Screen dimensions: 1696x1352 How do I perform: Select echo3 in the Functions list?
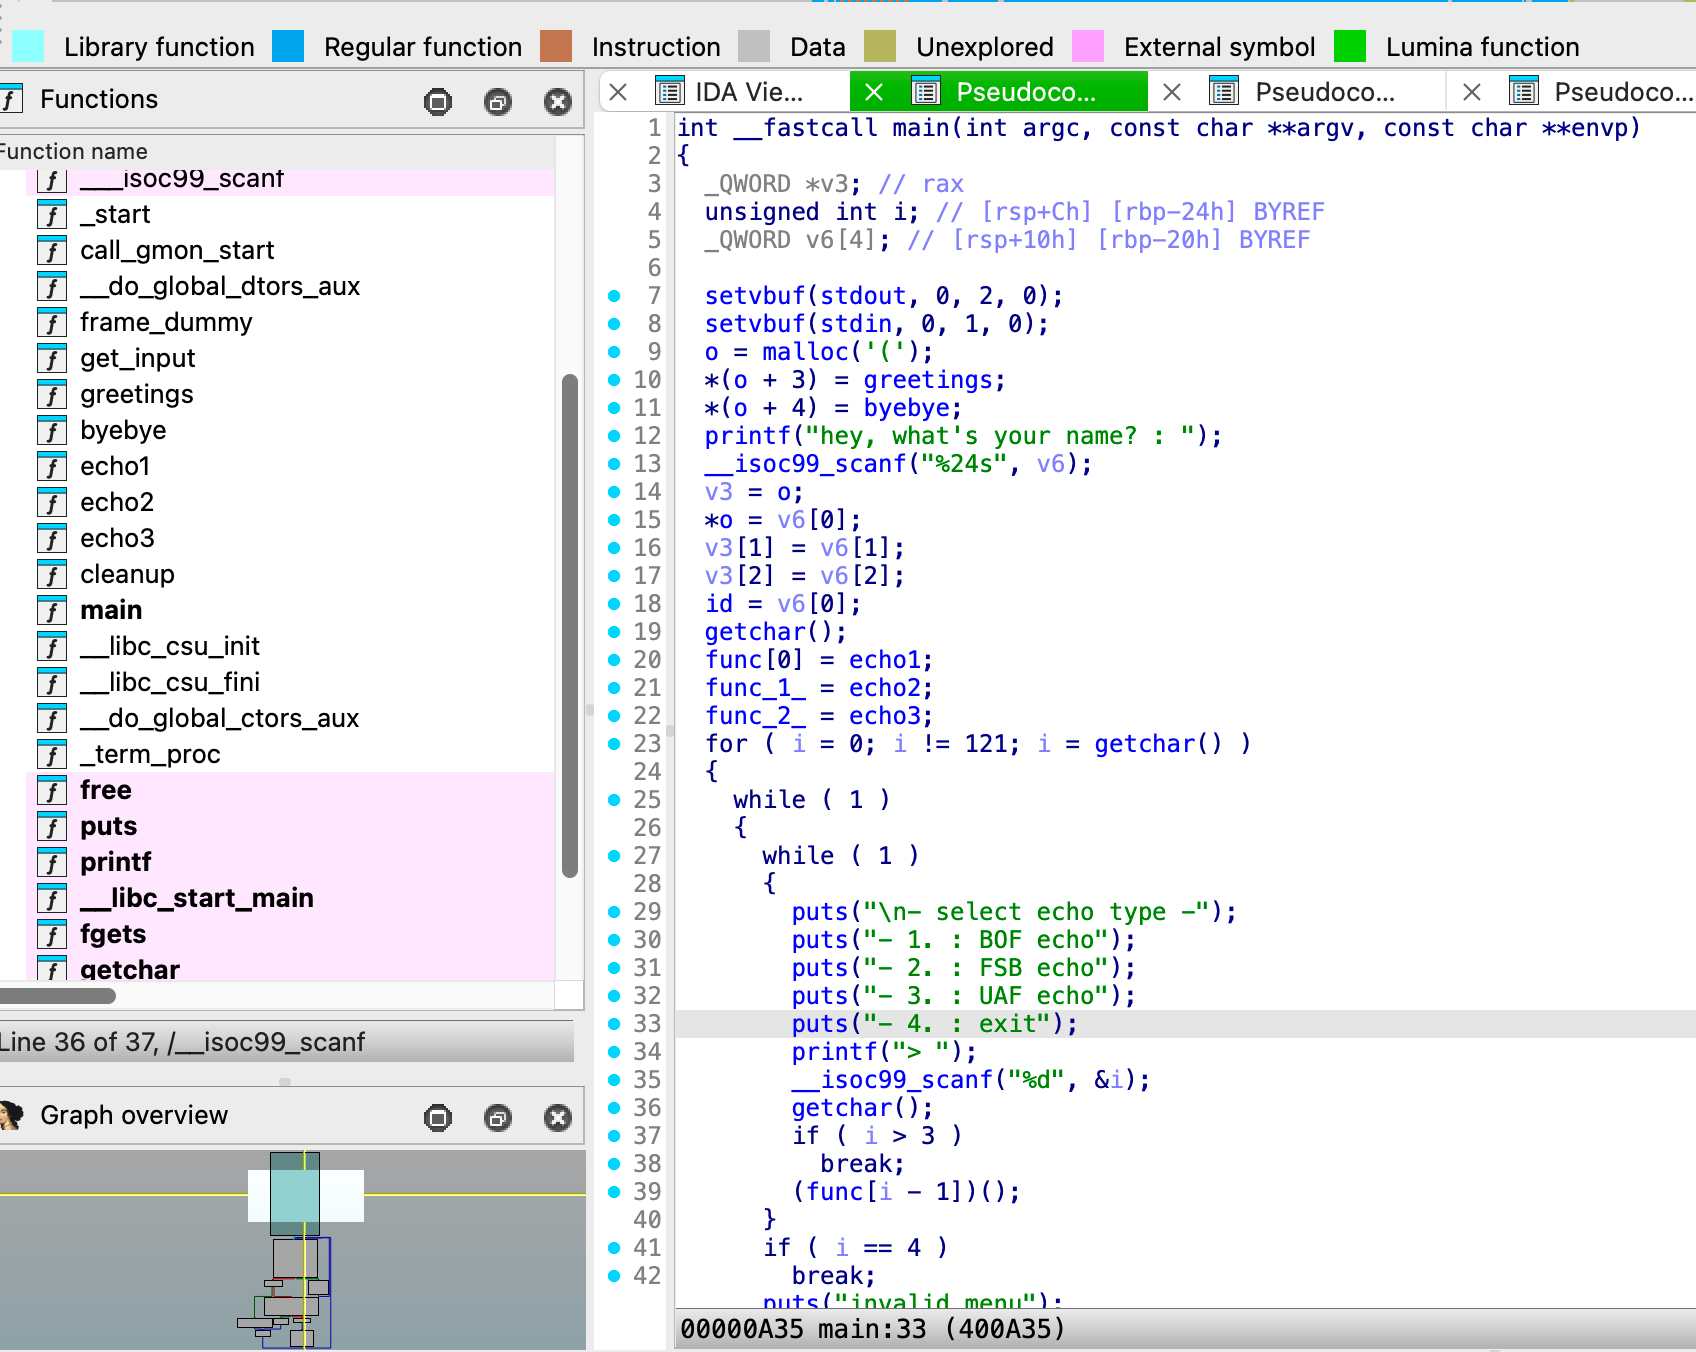(x=117, y=538)
